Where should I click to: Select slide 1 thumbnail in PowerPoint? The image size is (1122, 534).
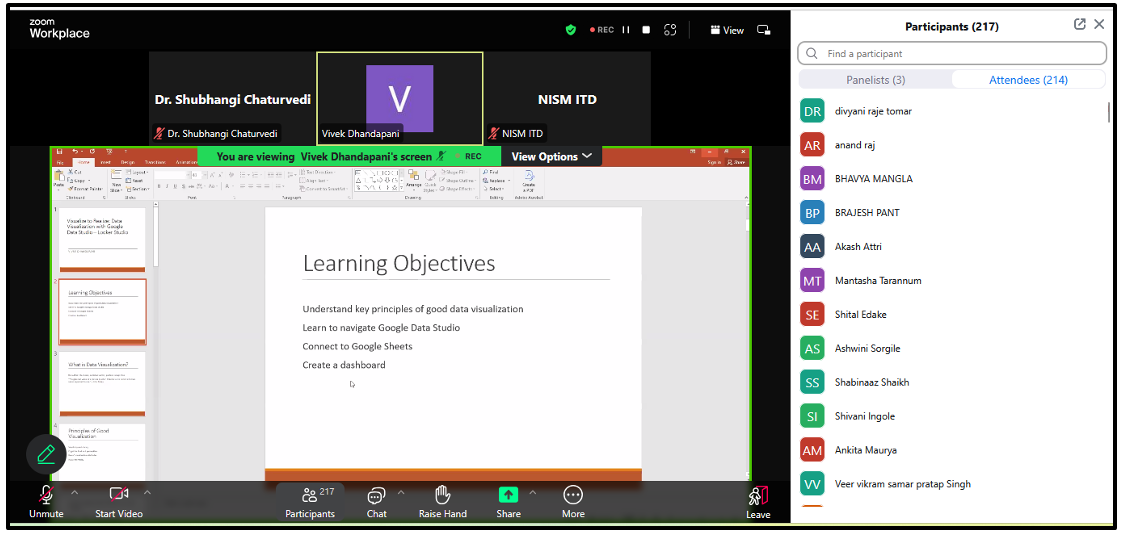(x=102, y=239)
